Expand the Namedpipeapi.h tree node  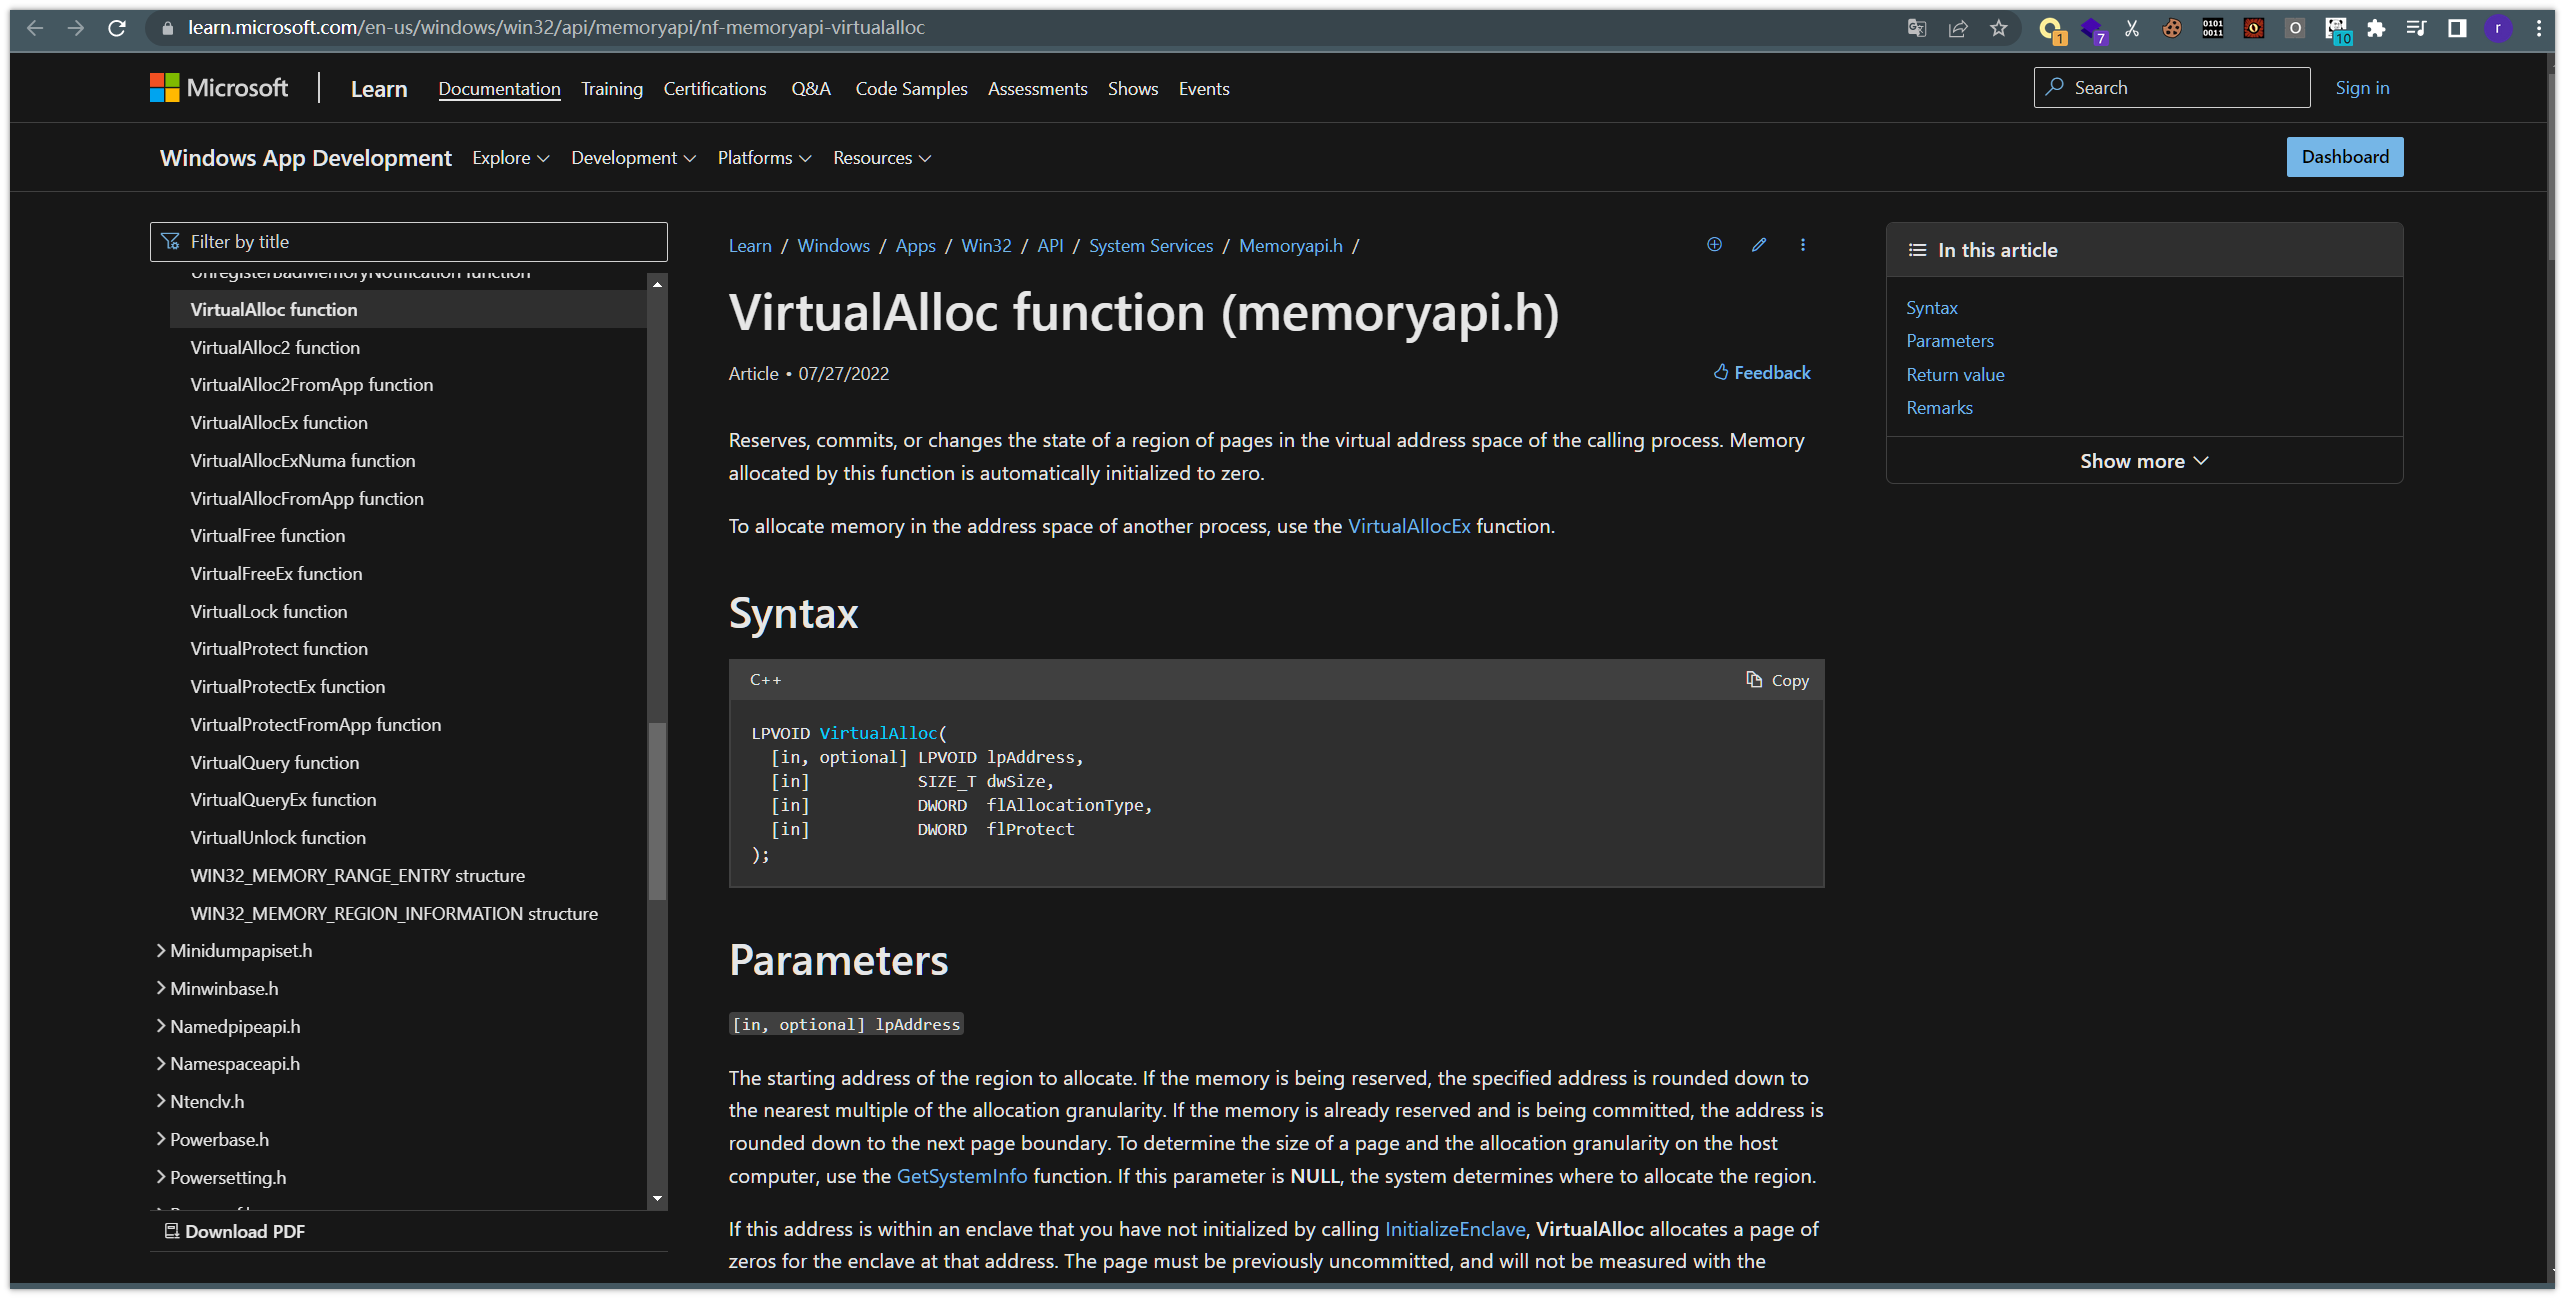161,1027
